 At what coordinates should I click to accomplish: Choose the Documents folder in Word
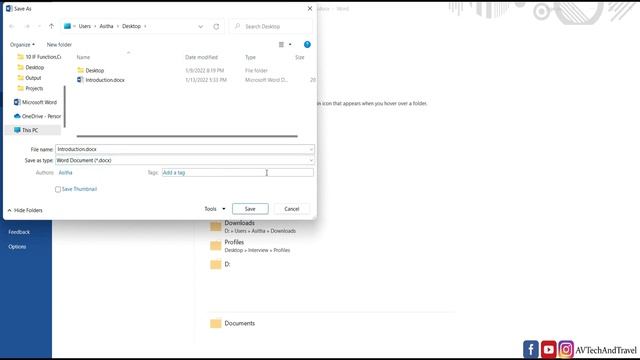(x=233, y=323)
